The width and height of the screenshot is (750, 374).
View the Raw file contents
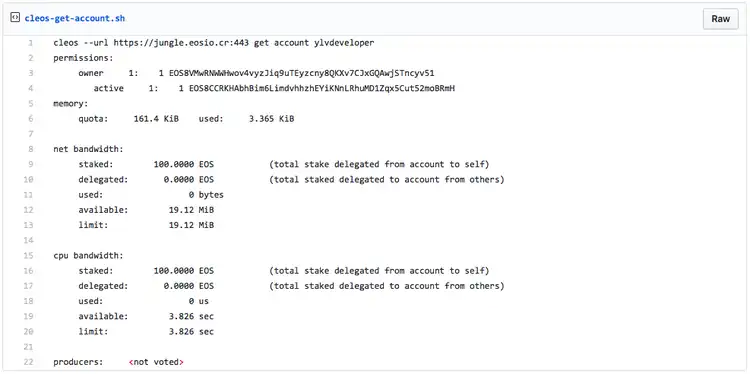[x=720, y=19]
